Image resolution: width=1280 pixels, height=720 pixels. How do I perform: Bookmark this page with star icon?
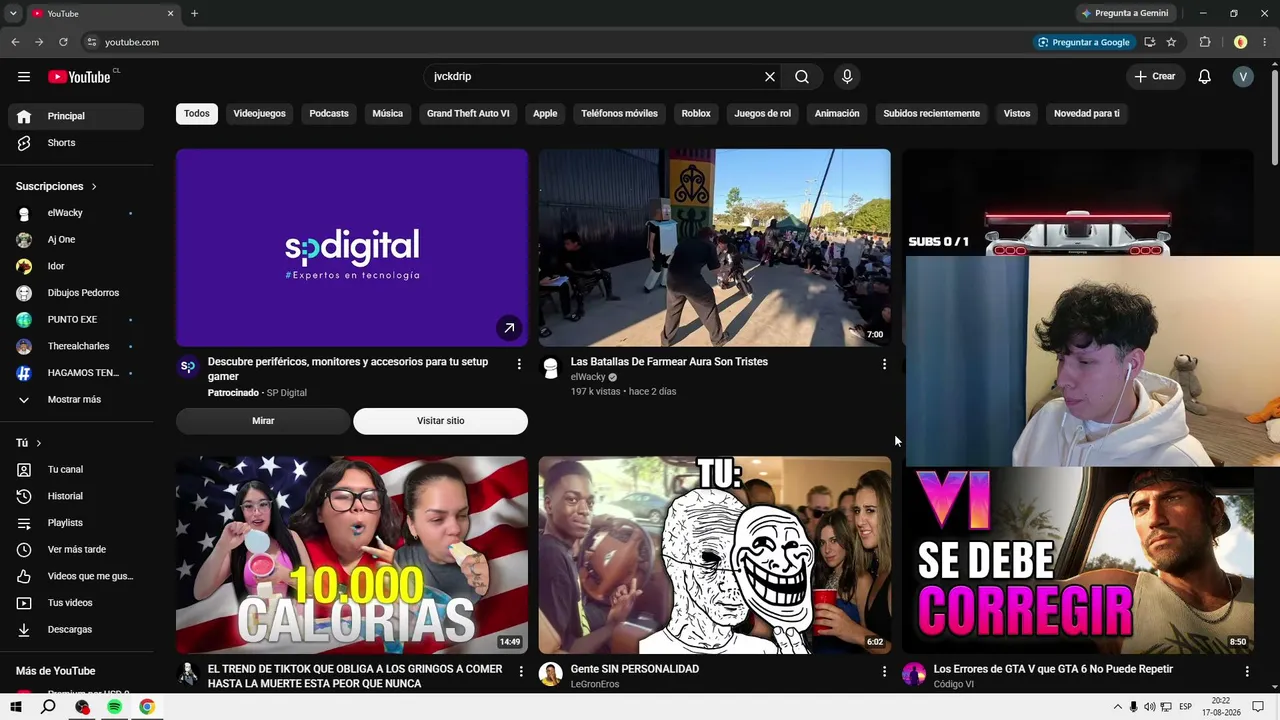point(1171,42)
